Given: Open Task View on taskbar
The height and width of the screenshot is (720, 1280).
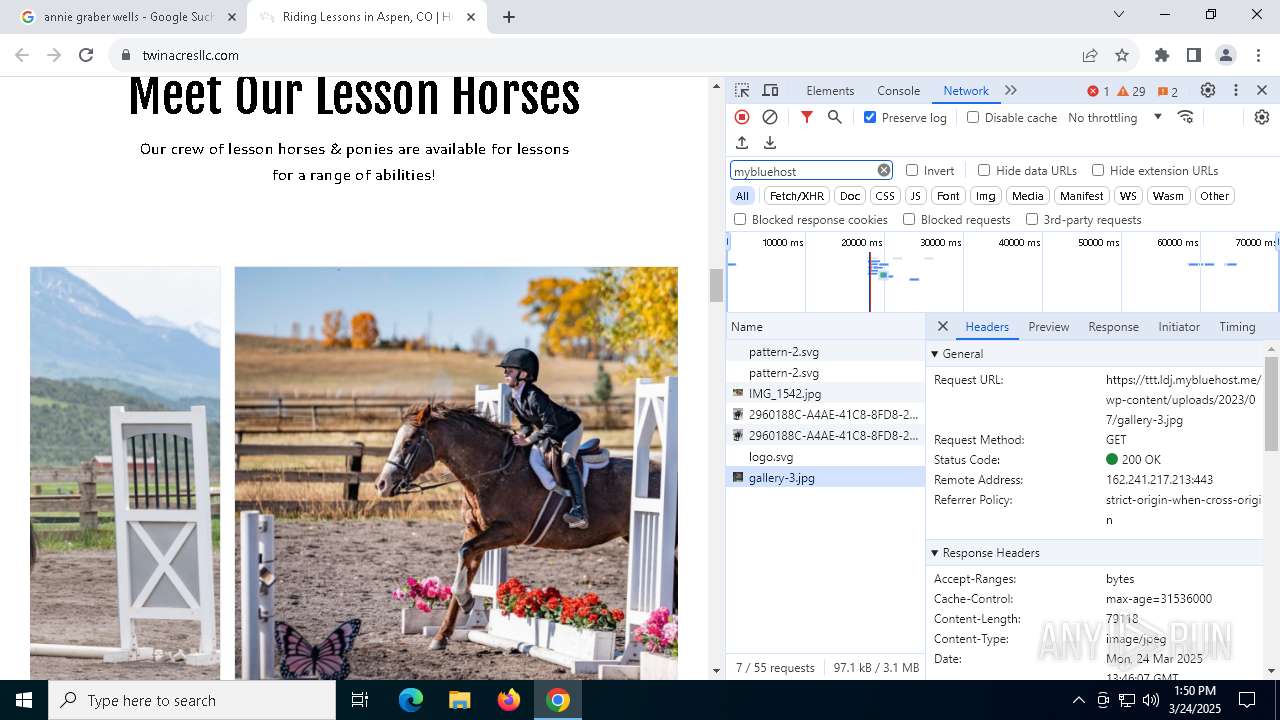Looking at the screenshot, I should pyautogui.click(x=360, y=700).
